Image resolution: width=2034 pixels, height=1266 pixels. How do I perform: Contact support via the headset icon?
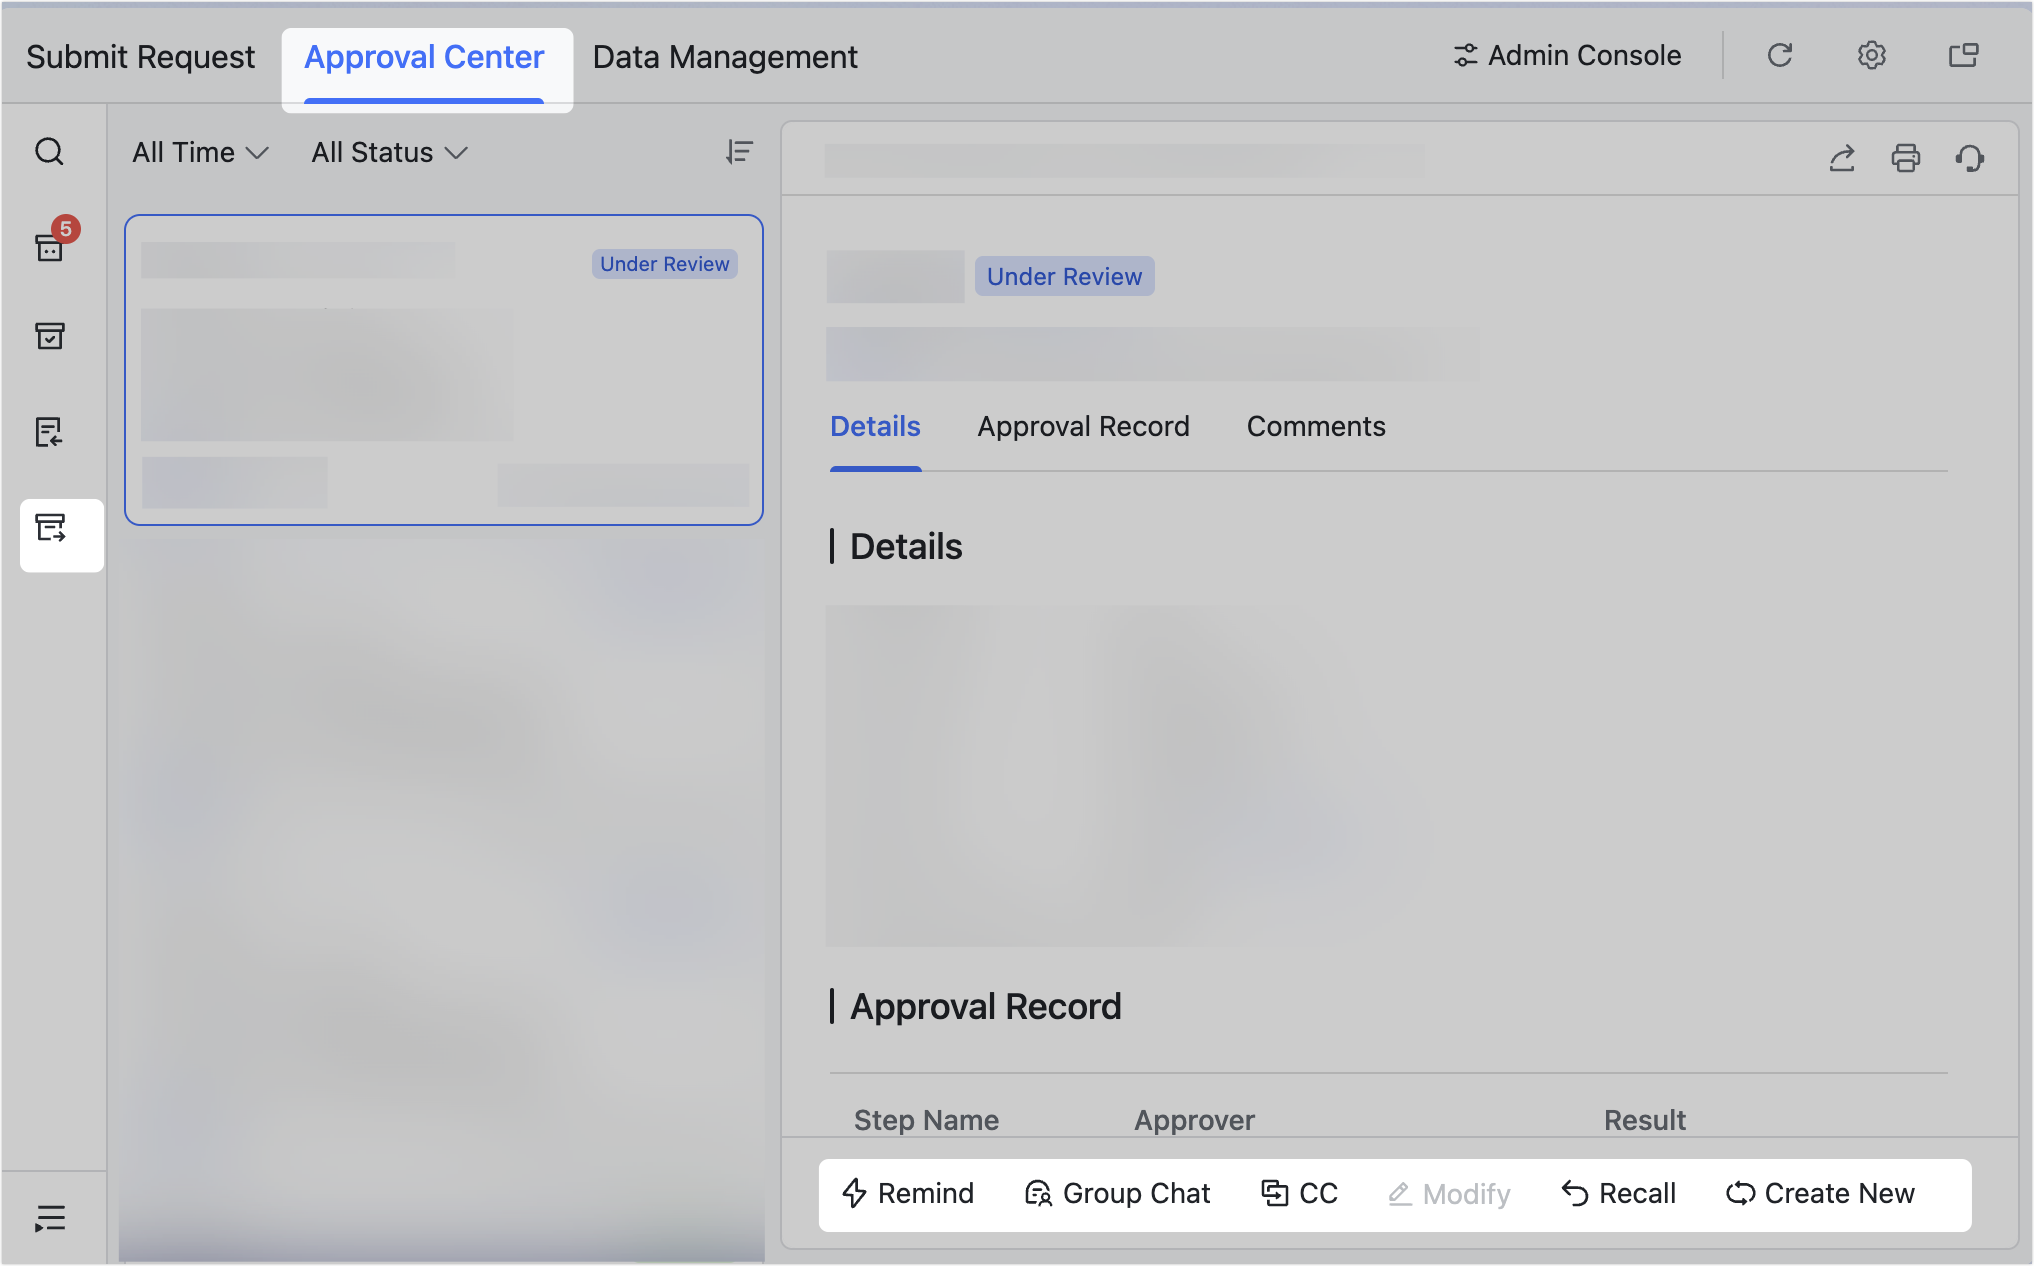pyautogui.click(x=1968, y=158)
